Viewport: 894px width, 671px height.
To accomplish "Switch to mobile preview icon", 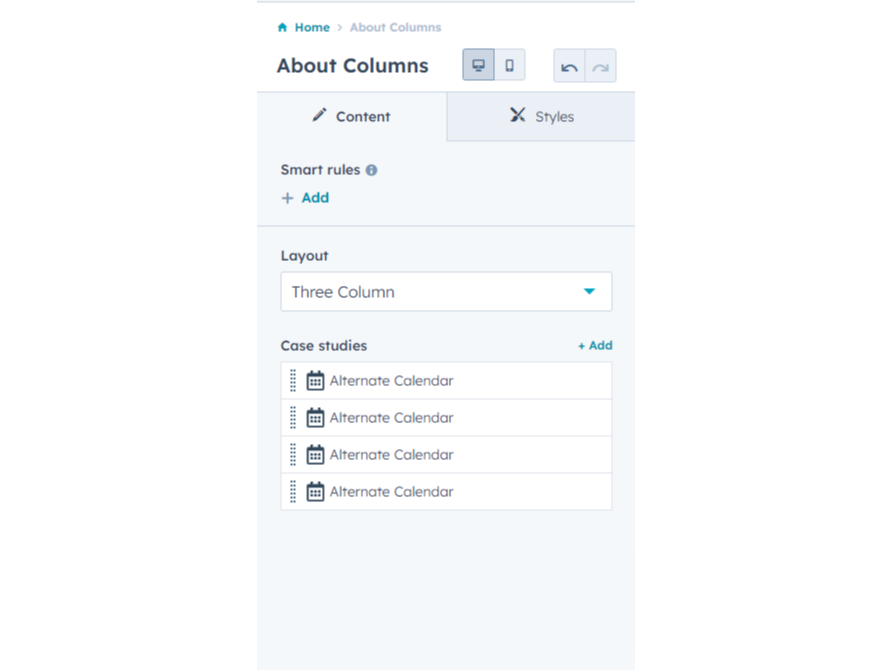I will click(510, 65).
